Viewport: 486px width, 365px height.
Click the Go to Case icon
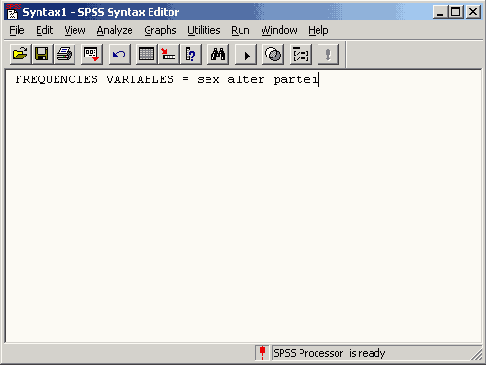[168, 54]
